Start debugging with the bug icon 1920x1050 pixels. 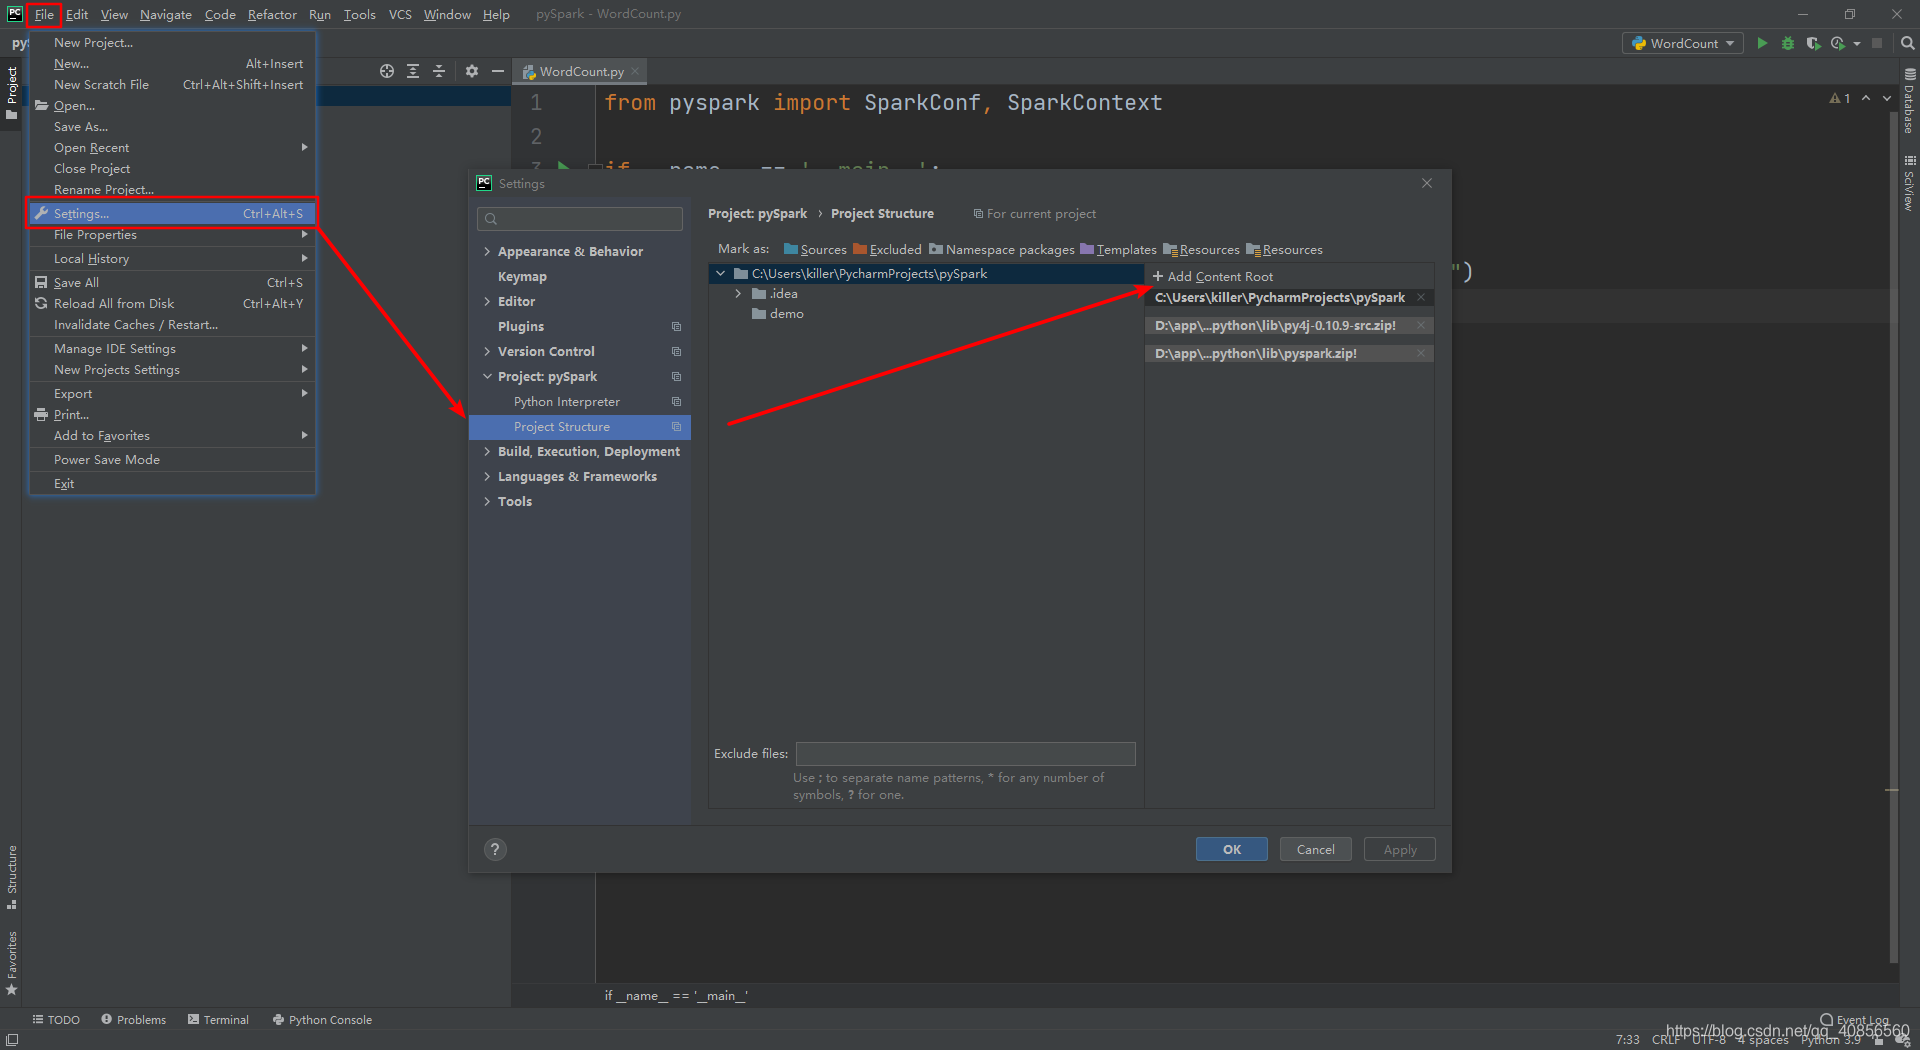[1787, 43]
